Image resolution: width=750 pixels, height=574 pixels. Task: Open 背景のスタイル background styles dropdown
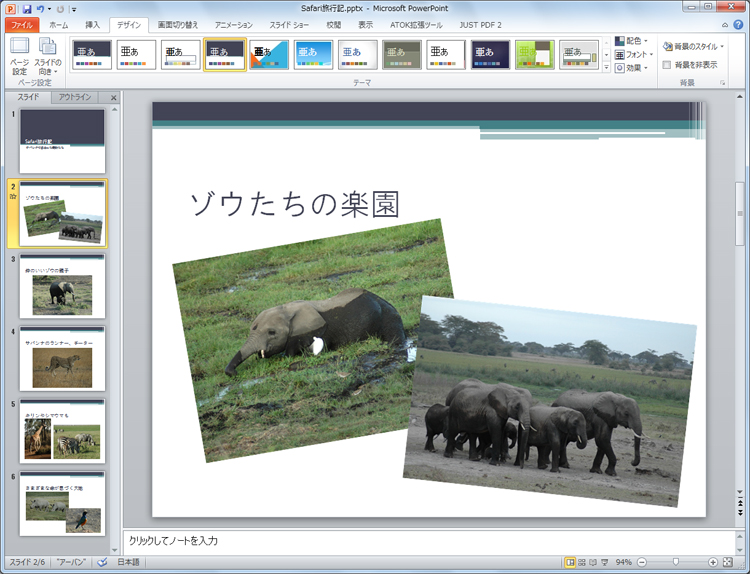[x=693, y=46]
